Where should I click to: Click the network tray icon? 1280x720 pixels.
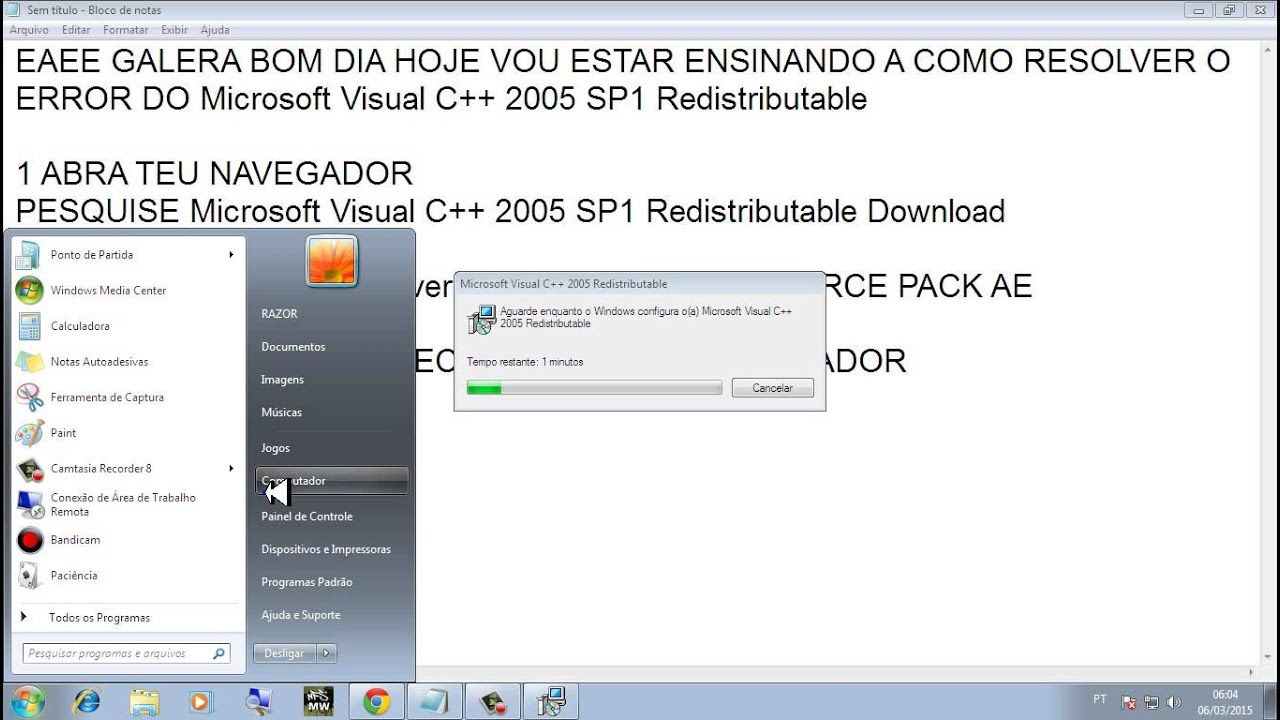pos(1151,702)
